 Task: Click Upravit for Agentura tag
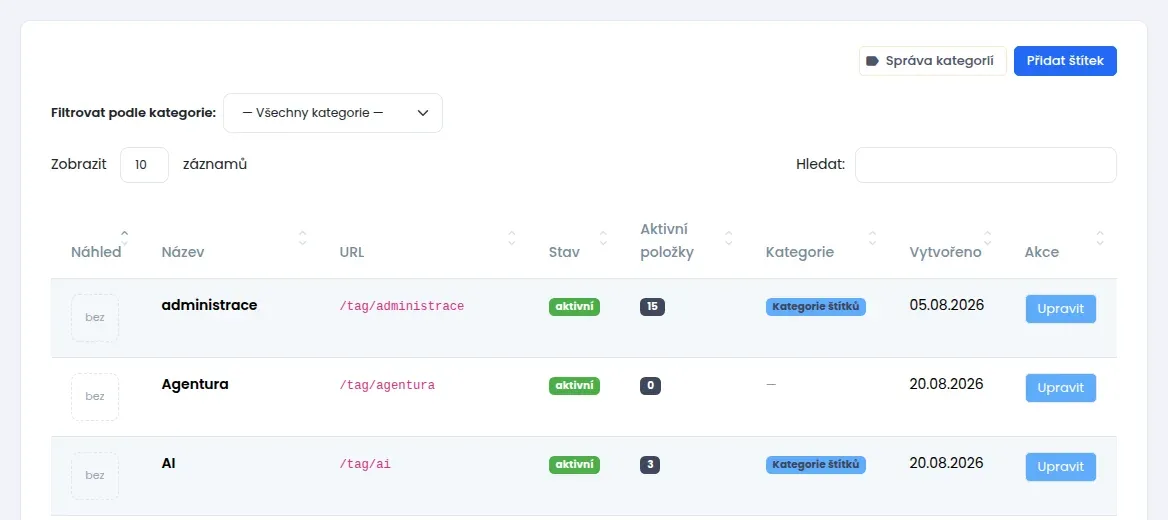(1061, 388)
